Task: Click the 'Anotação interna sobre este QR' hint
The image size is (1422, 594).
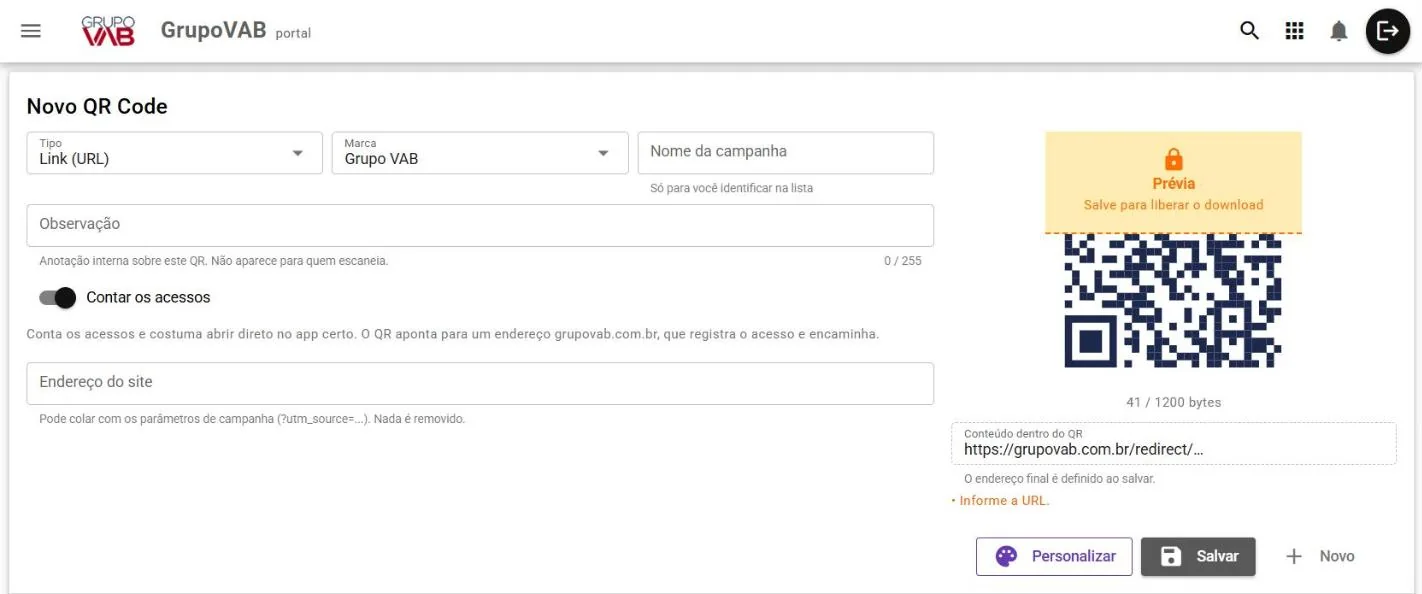Action: point(213,261)
